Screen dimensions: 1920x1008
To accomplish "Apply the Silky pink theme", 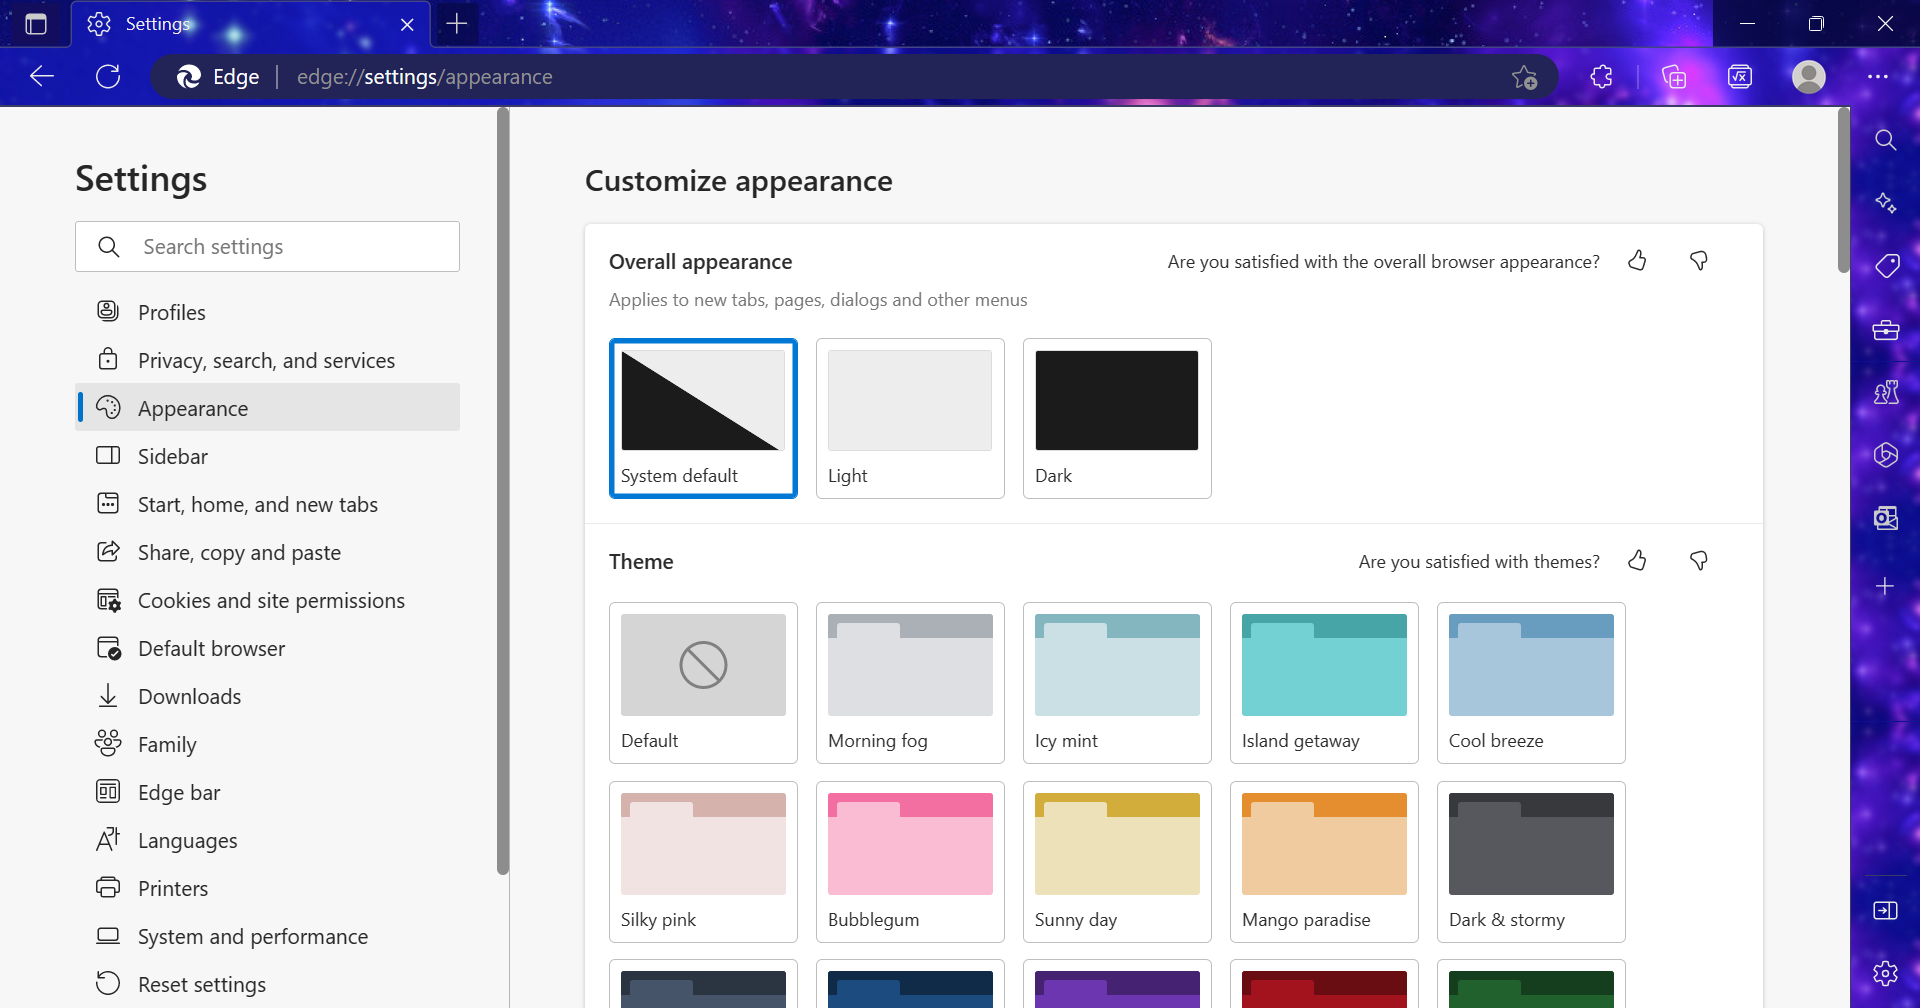I will [x=703, y=861].
